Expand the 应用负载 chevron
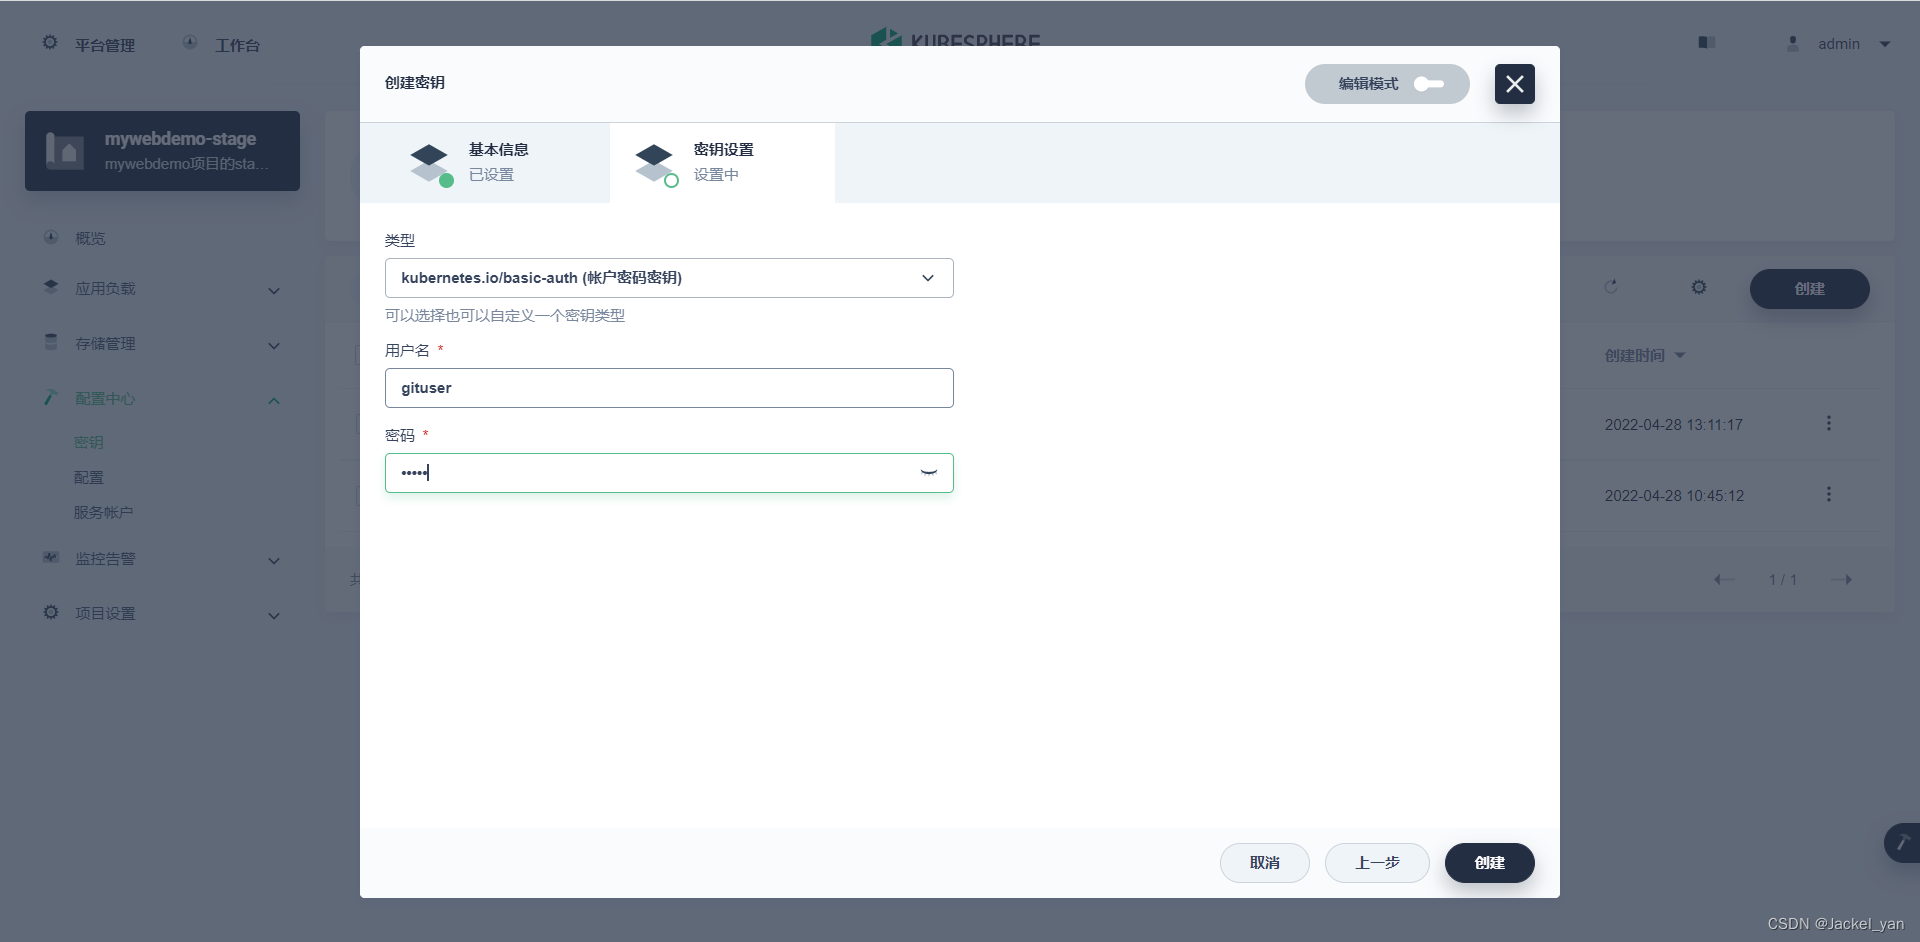The height and width of the screenshot is (942, 1920). [x=274, y=291]
